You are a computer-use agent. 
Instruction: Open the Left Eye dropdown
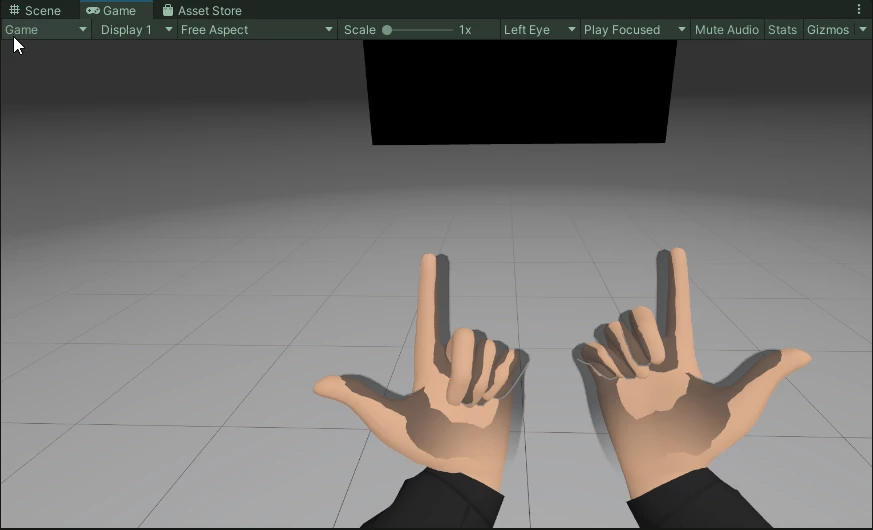tap(539, 30)
